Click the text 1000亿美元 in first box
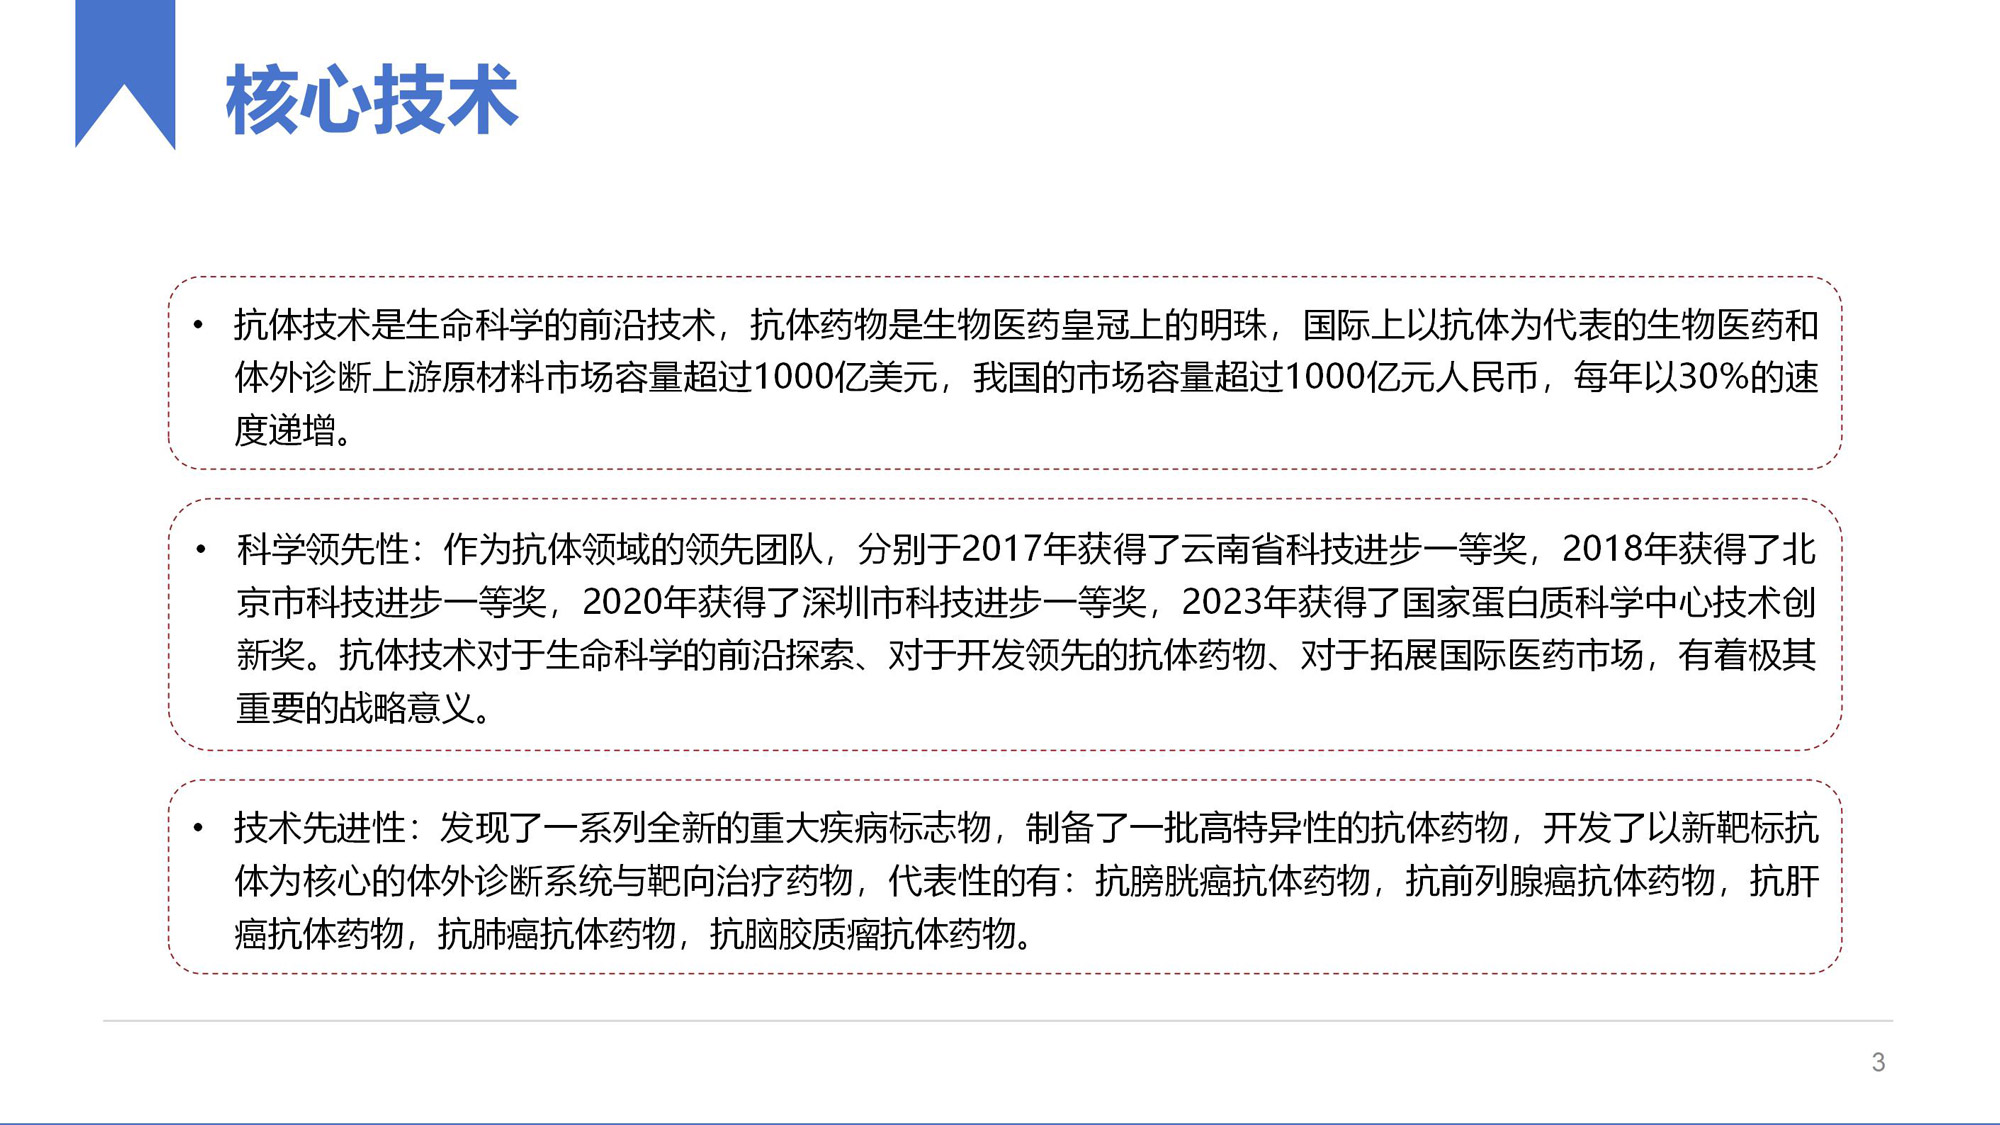This screenshot has height=1125, width=2000. tap(845, 378)
